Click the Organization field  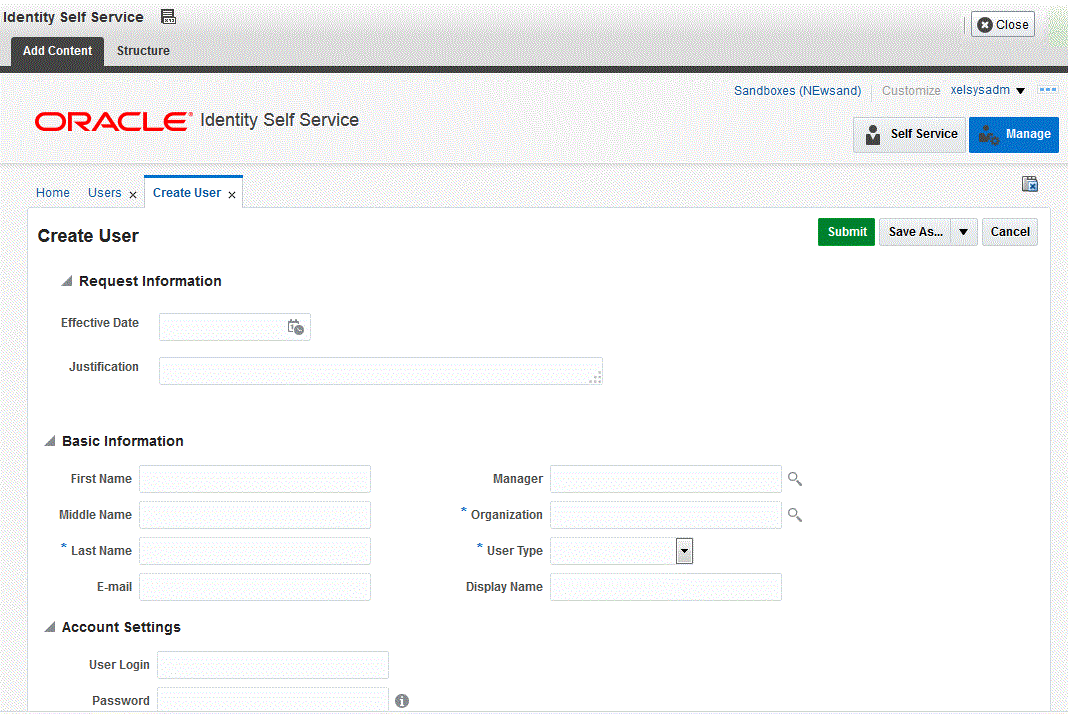tap(665, 515)
